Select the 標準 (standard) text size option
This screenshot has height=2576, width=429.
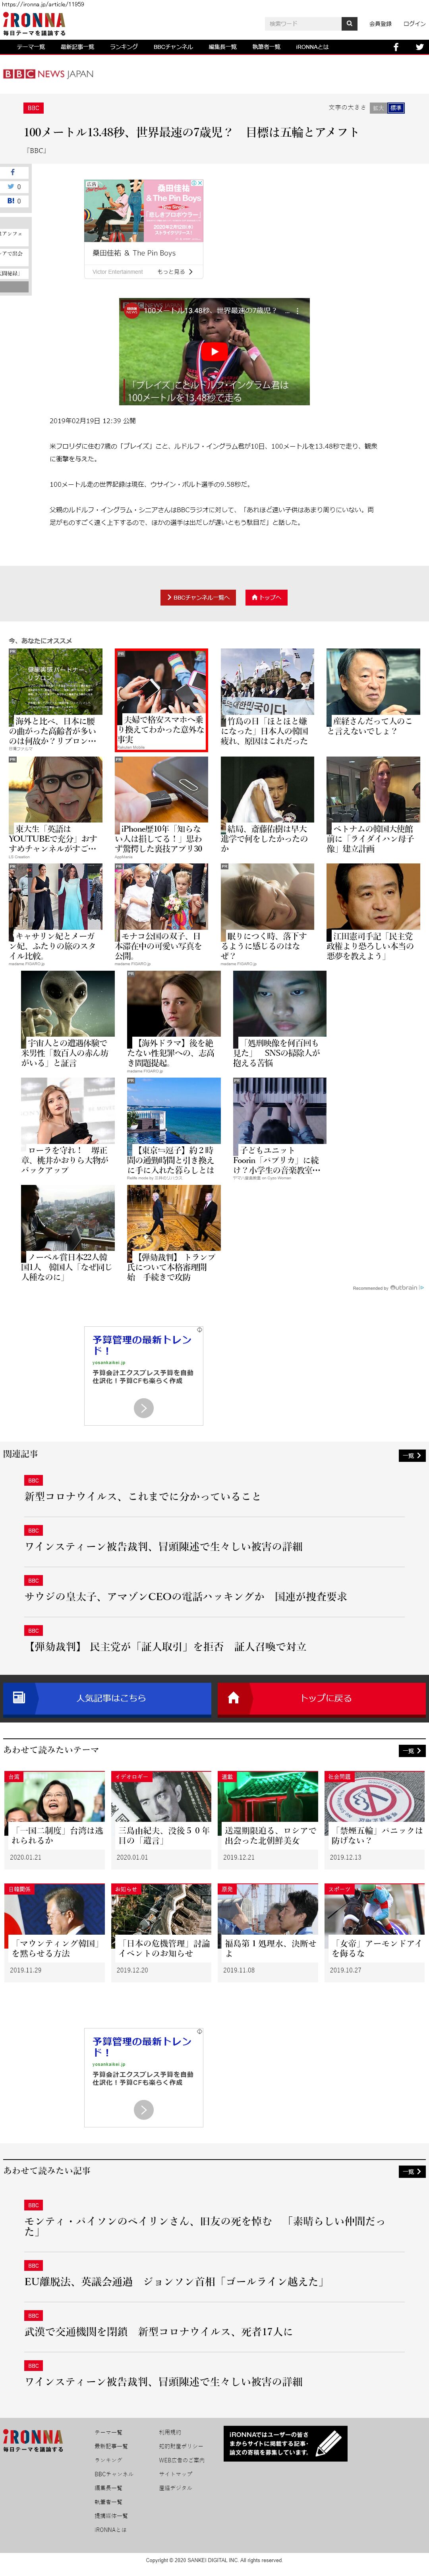(x=396, y=107)
